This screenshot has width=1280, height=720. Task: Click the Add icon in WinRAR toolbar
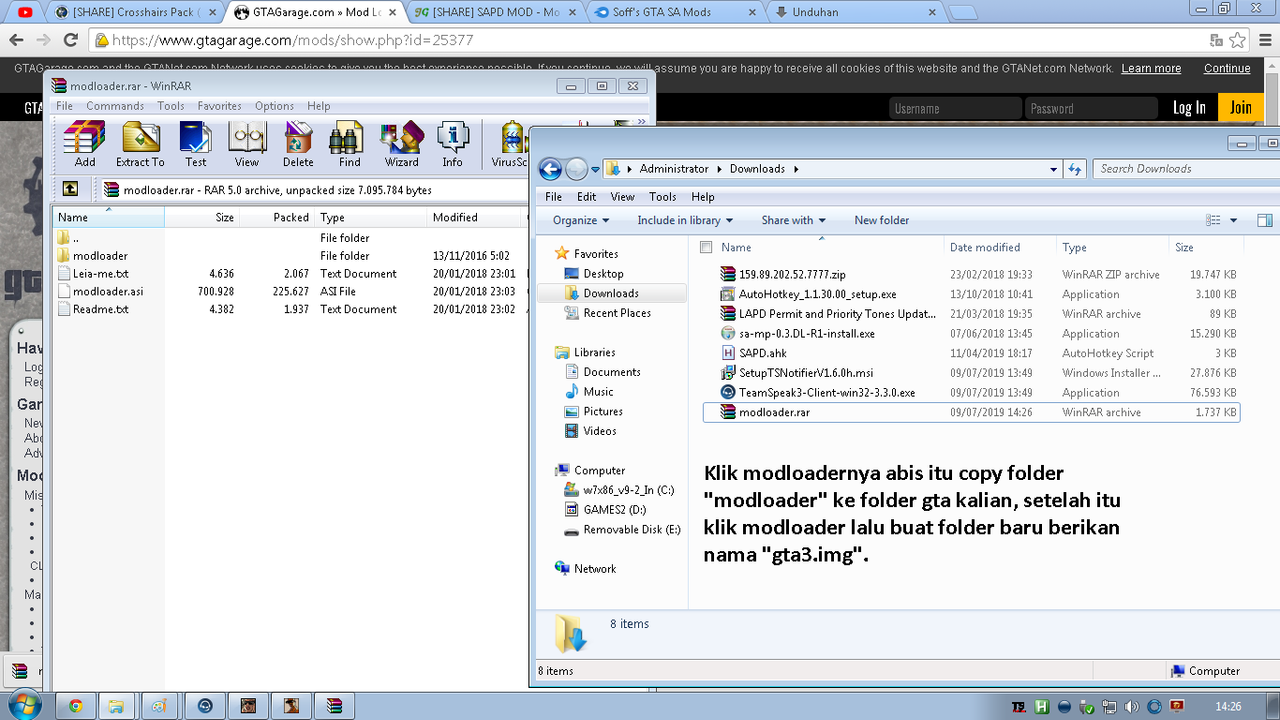point(85,145)
